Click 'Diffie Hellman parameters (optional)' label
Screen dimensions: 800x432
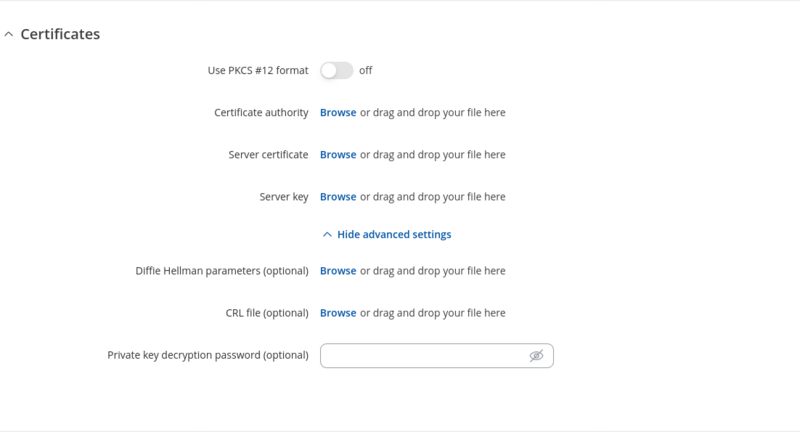pos(222,271)
